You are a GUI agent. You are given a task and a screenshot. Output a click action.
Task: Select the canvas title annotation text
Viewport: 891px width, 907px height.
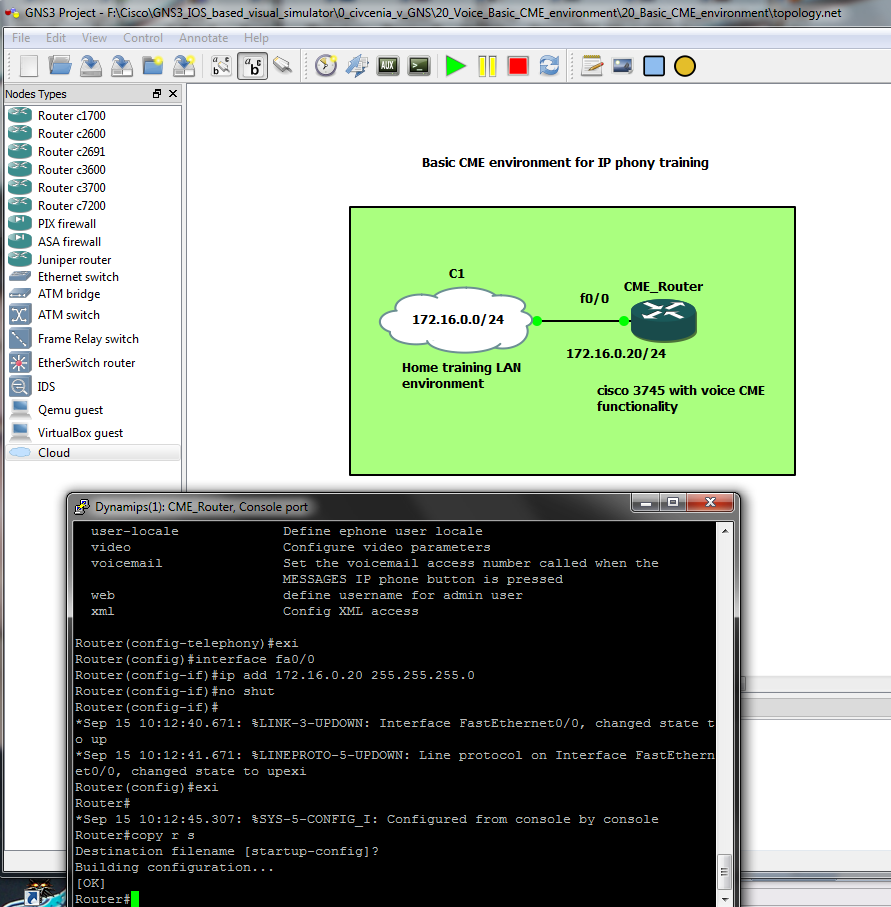click(x=565, y=163)
